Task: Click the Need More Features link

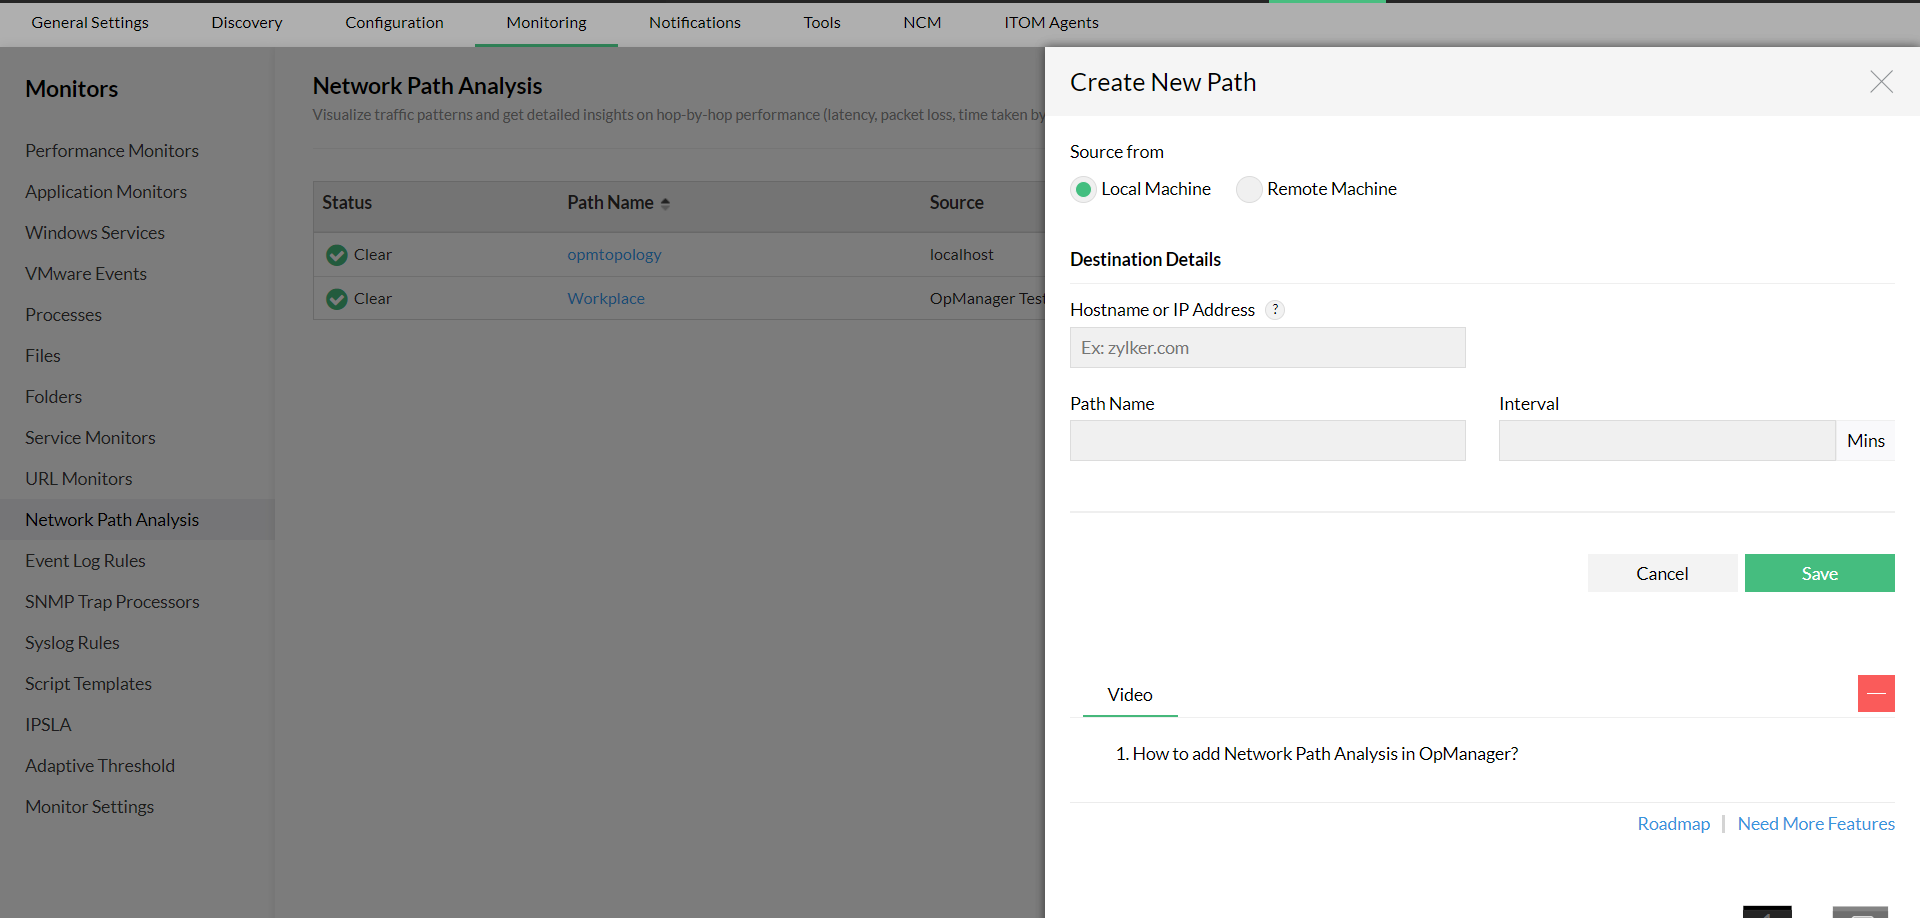Action: point(1816,823)
